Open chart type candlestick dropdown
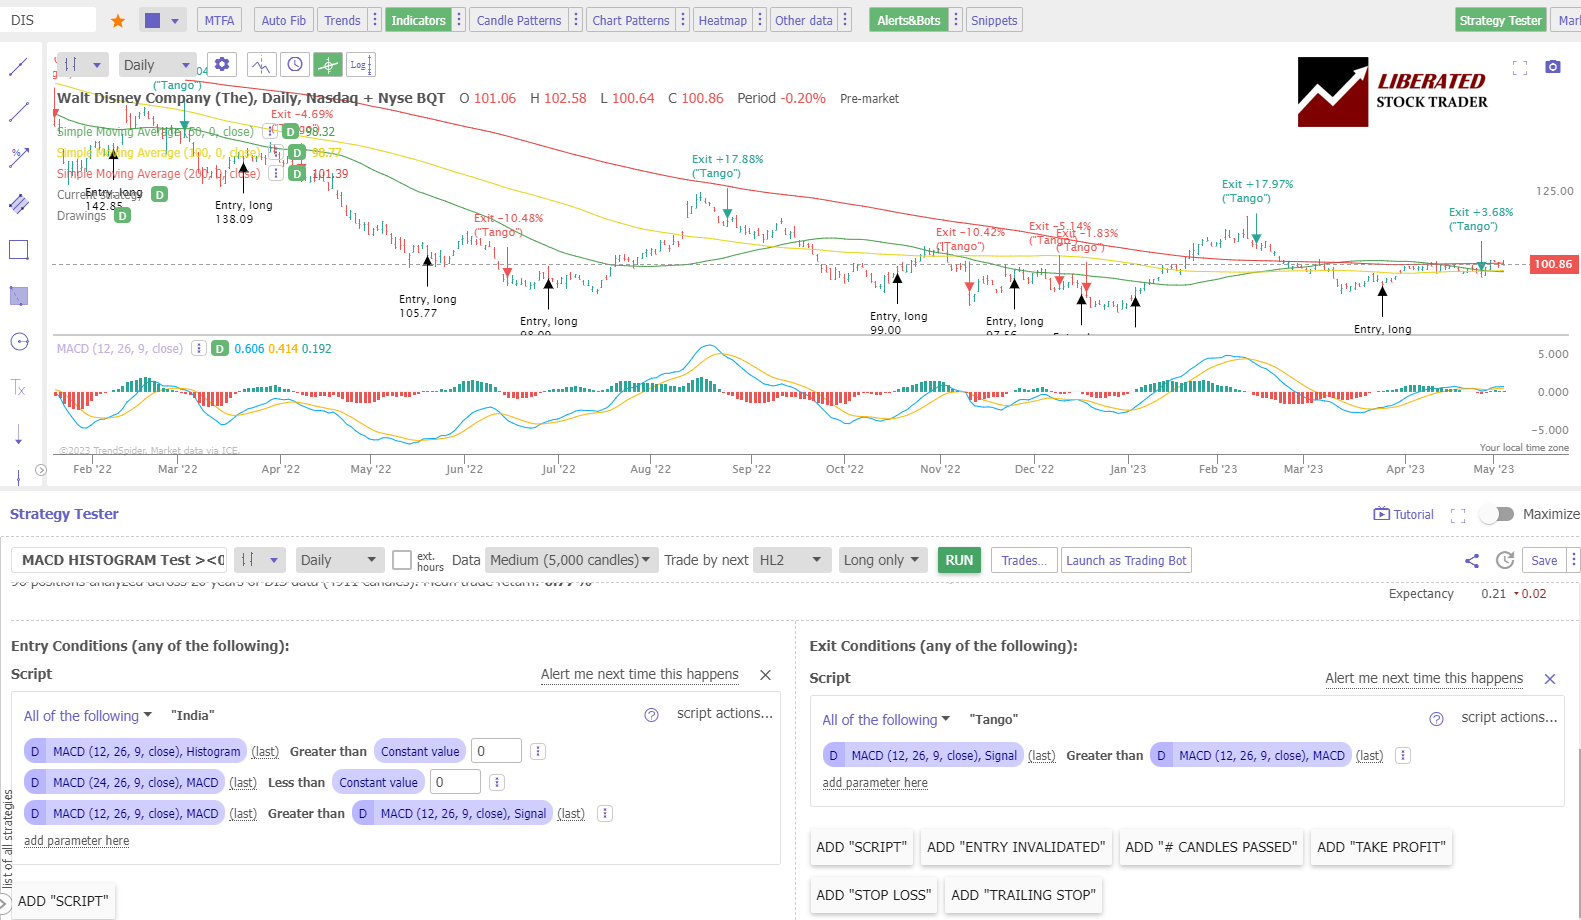The image size is (1581, 920). [83, 65]
